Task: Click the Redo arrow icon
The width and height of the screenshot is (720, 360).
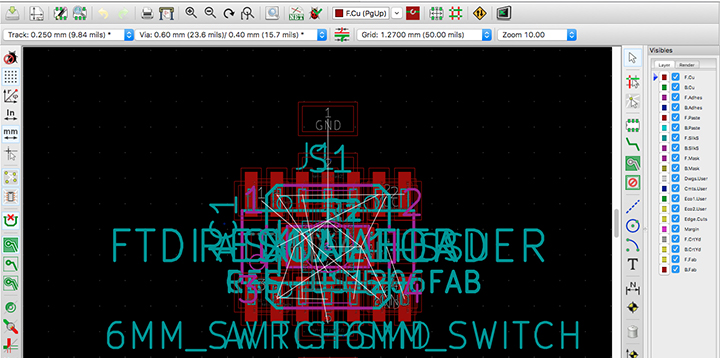Action: tap(123, 13)
